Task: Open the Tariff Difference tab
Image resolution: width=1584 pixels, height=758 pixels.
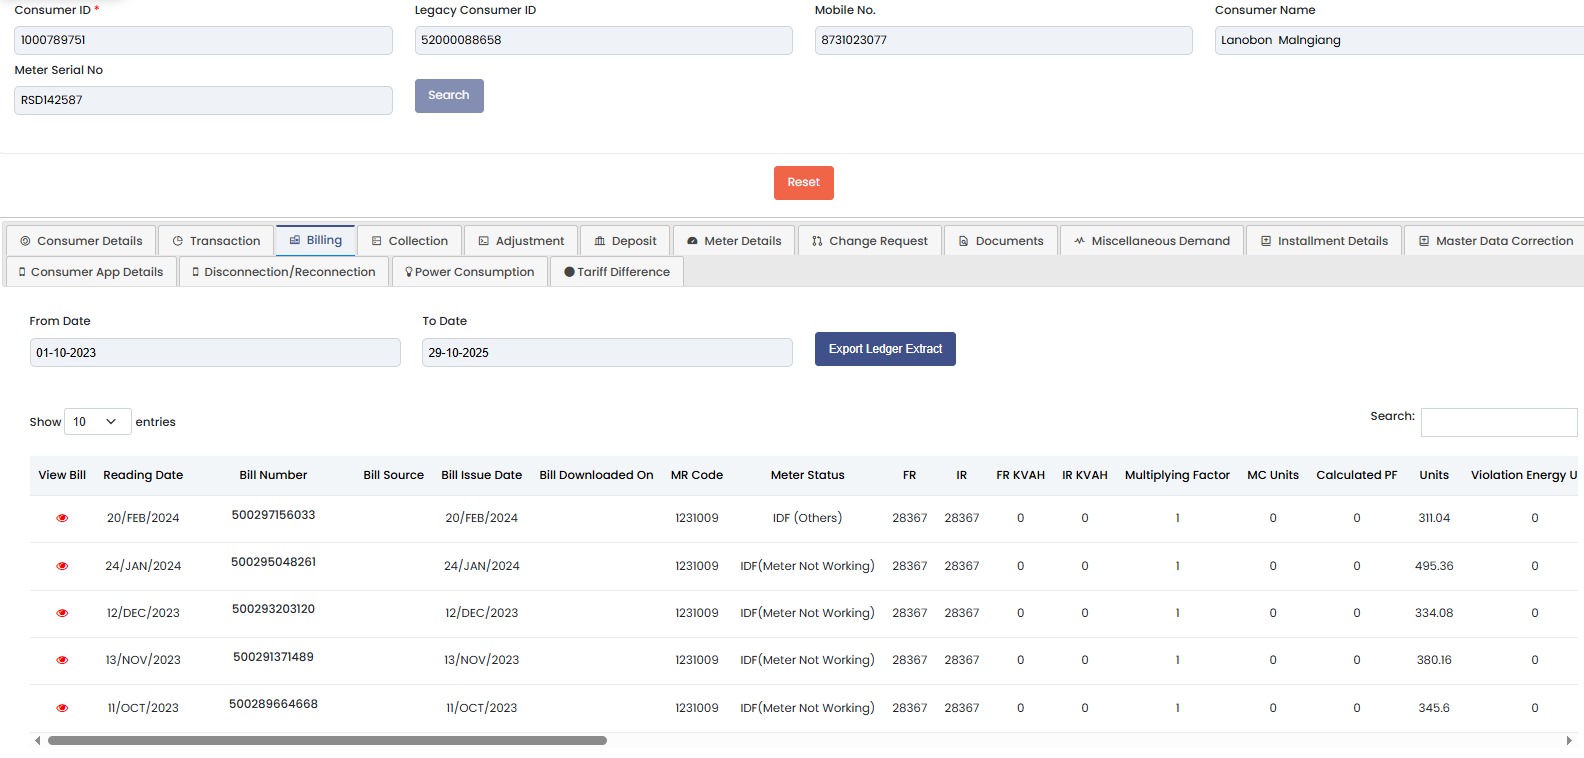Action: [x=616, y=272]
